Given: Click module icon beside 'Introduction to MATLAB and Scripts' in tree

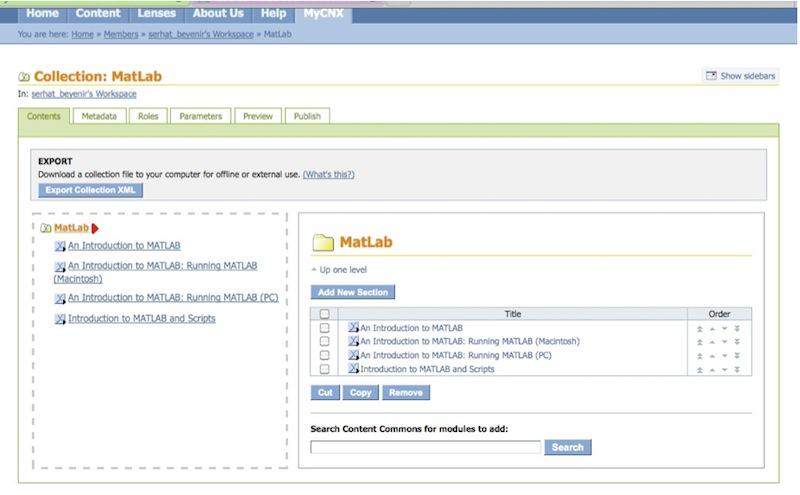Looking at the screenshot, I should [x=60, y=319].
